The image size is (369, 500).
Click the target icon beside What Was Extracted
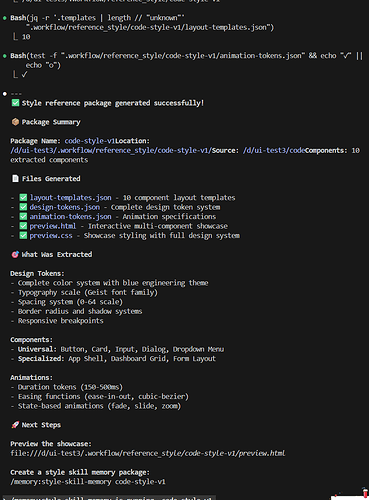coord(15,254)
